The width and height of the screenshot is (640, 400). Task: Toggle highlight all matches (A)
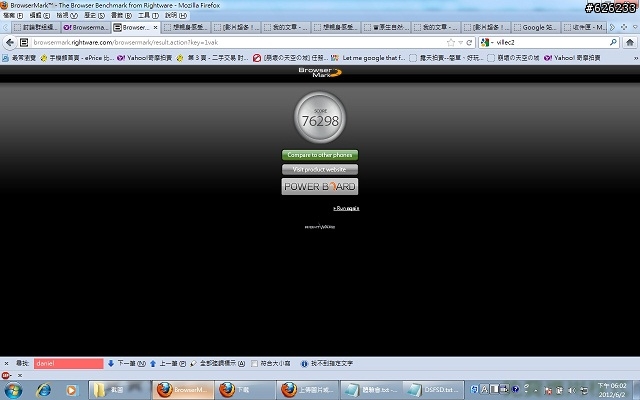(x=218, y=363)
